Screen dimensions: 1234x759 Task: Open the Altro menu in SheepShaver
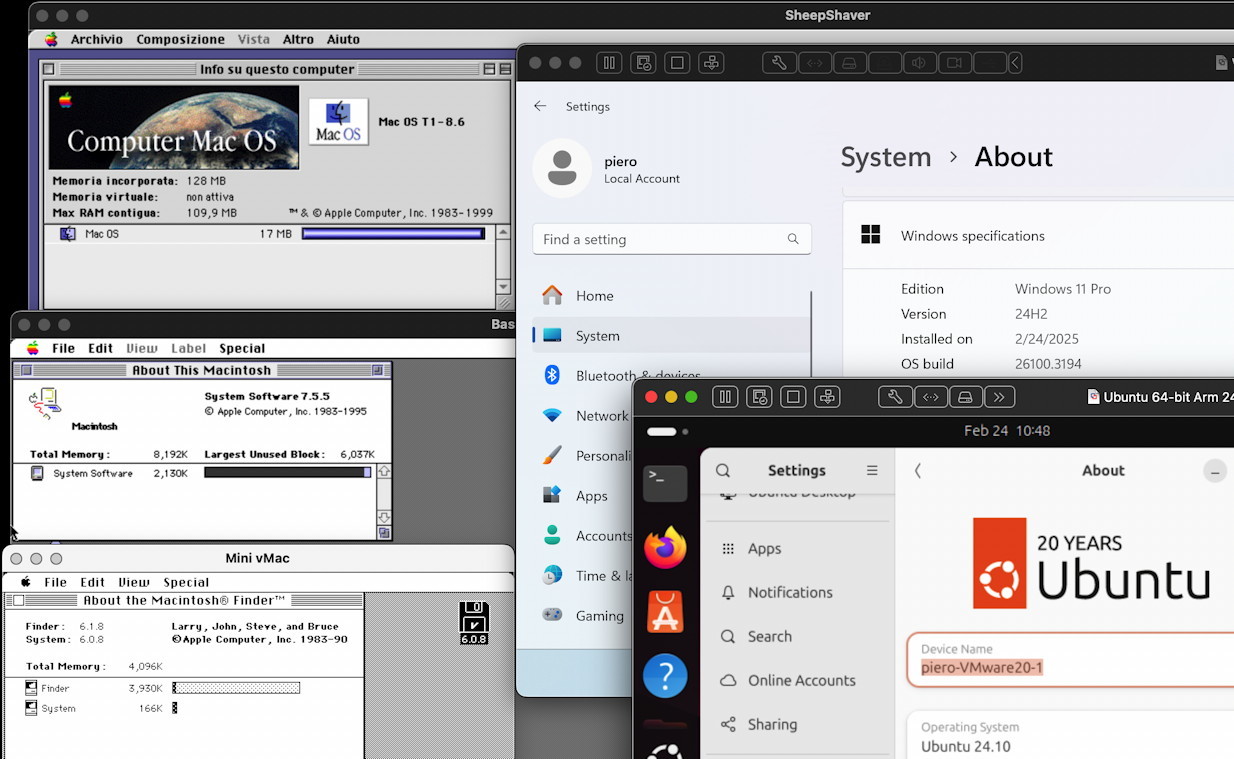(298, 39)
